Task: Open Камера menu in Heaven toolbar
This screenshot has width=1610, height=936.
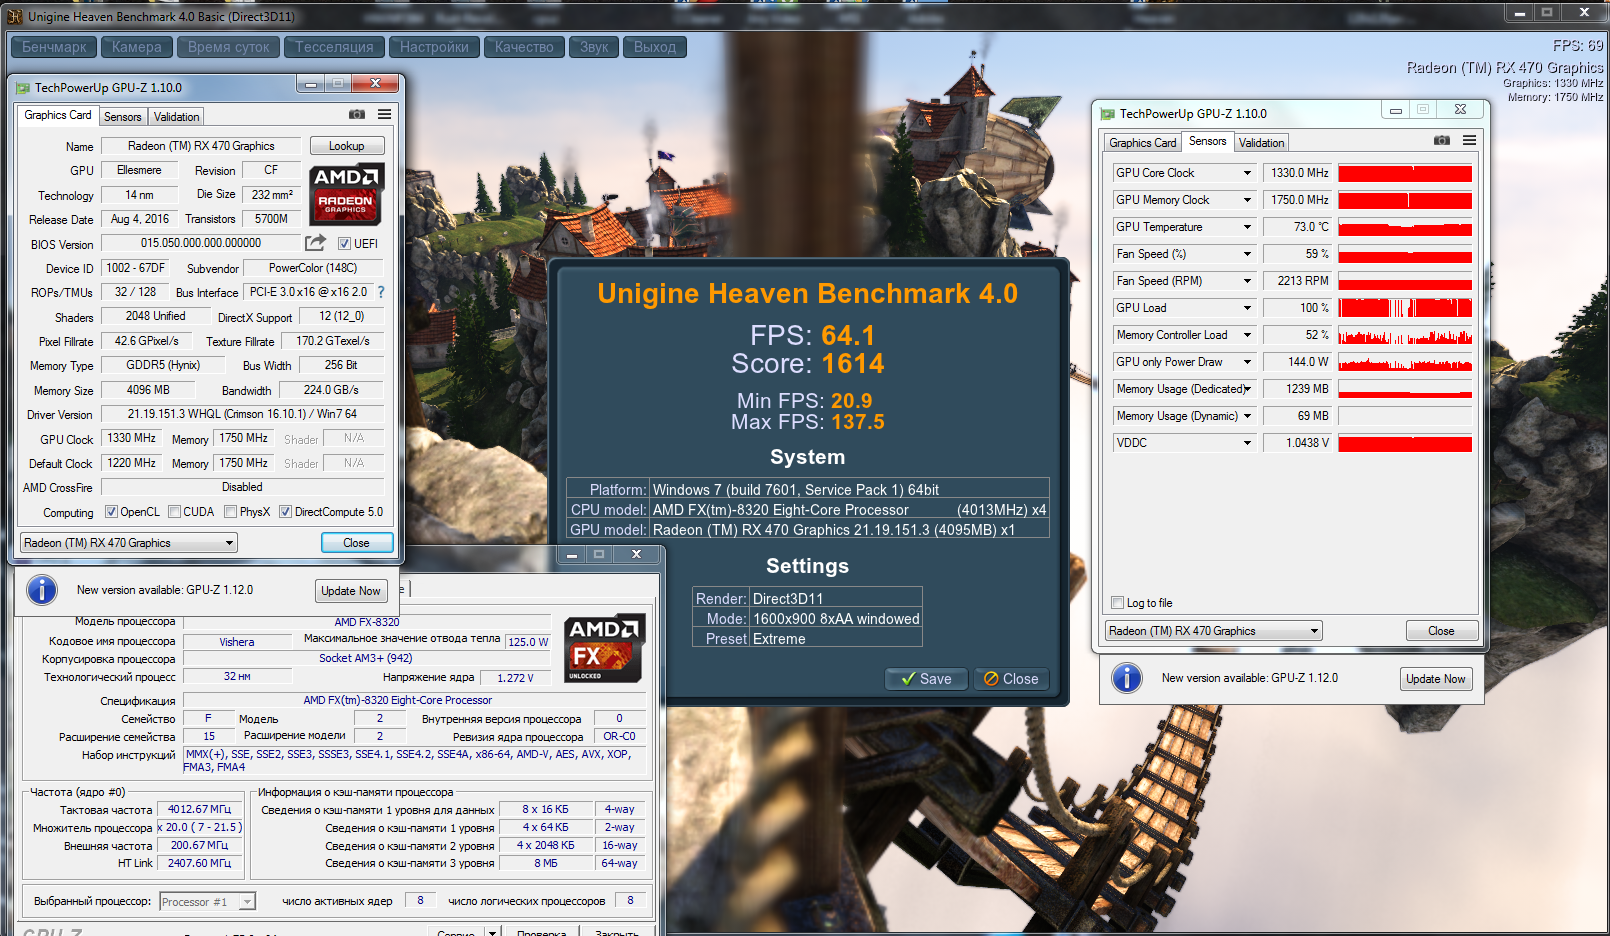Action: [137, 47]
